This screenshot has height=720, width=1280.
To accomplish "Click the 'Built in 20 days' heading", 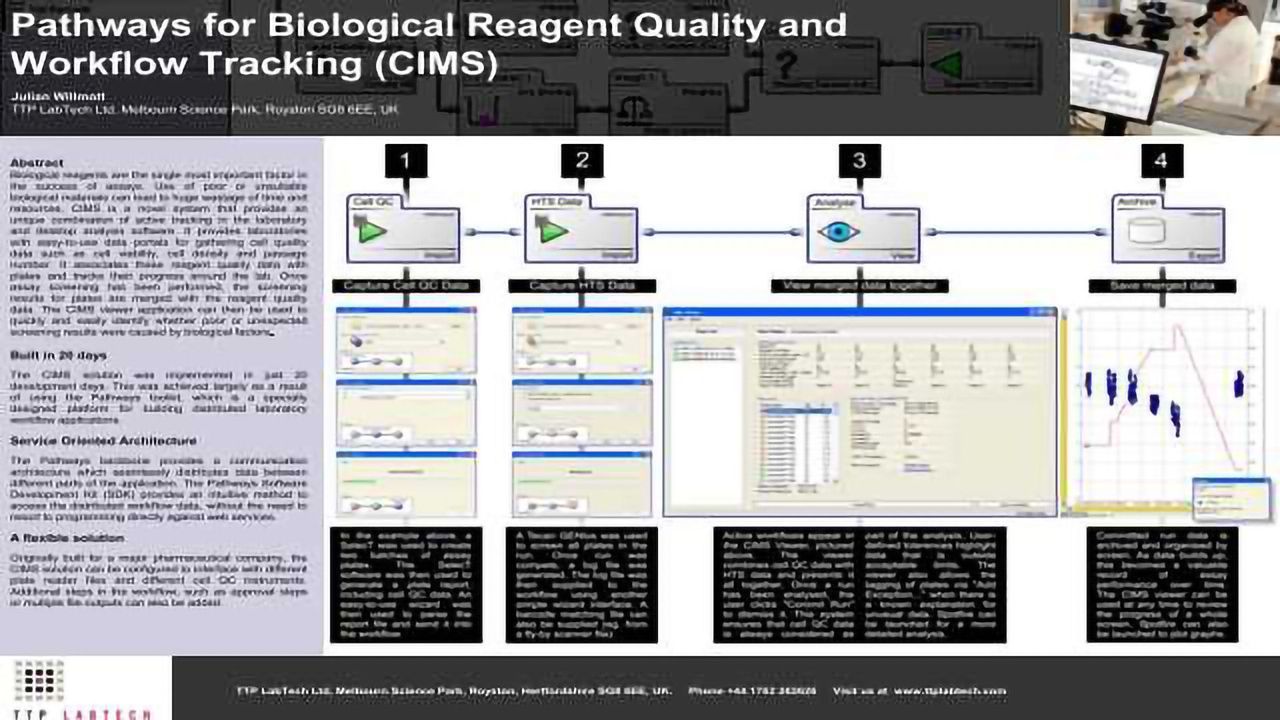I will 58,356.
